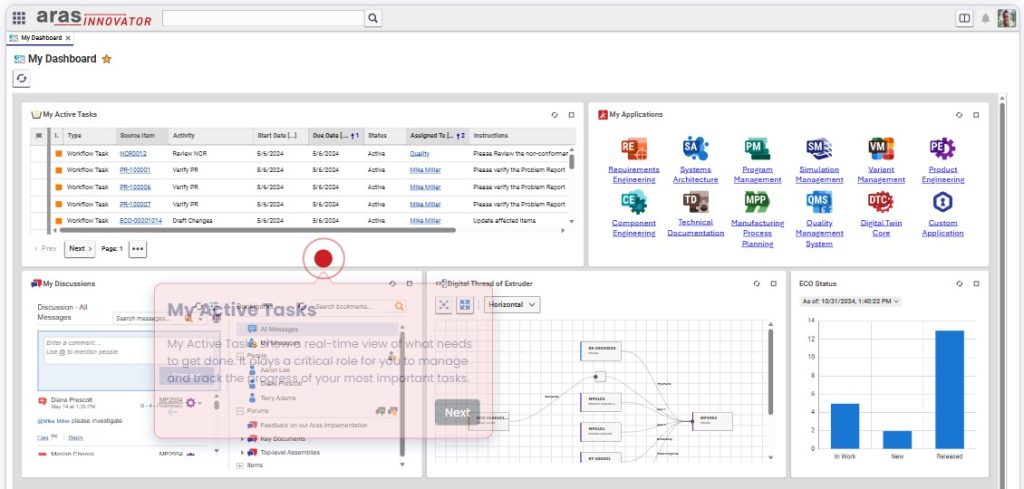The height and width of the screenshot is (489, 1024).
Task: Expand the ECO Status as-of date dropdown
Action: click(850, 301)
